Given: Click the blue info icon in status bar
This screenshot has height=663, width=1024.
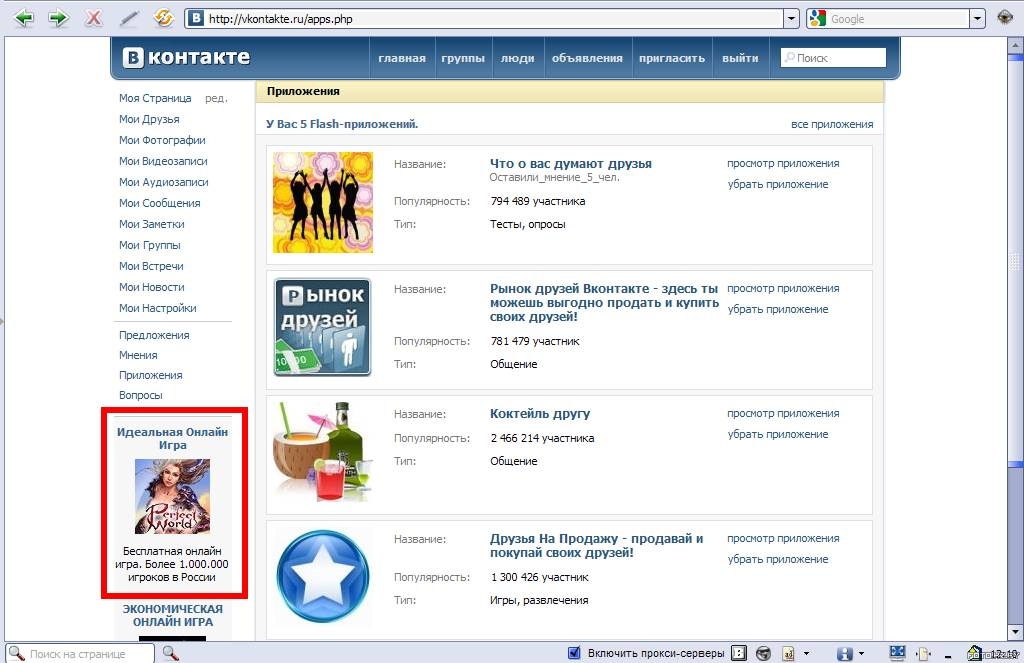Looking at the screenshot, I should coord(844,653).
